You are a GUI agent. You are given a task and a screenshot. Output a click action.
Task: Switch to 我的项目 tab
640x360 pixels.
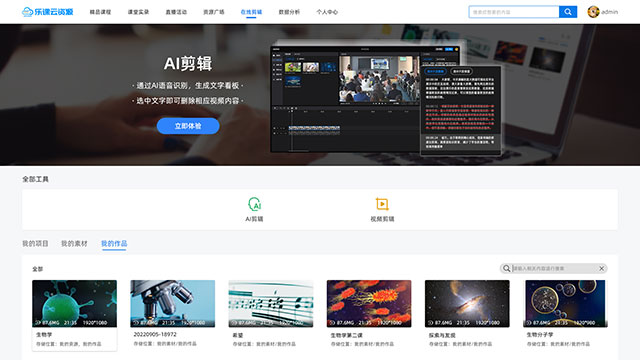pyautogui.click(x=35, y=244)
